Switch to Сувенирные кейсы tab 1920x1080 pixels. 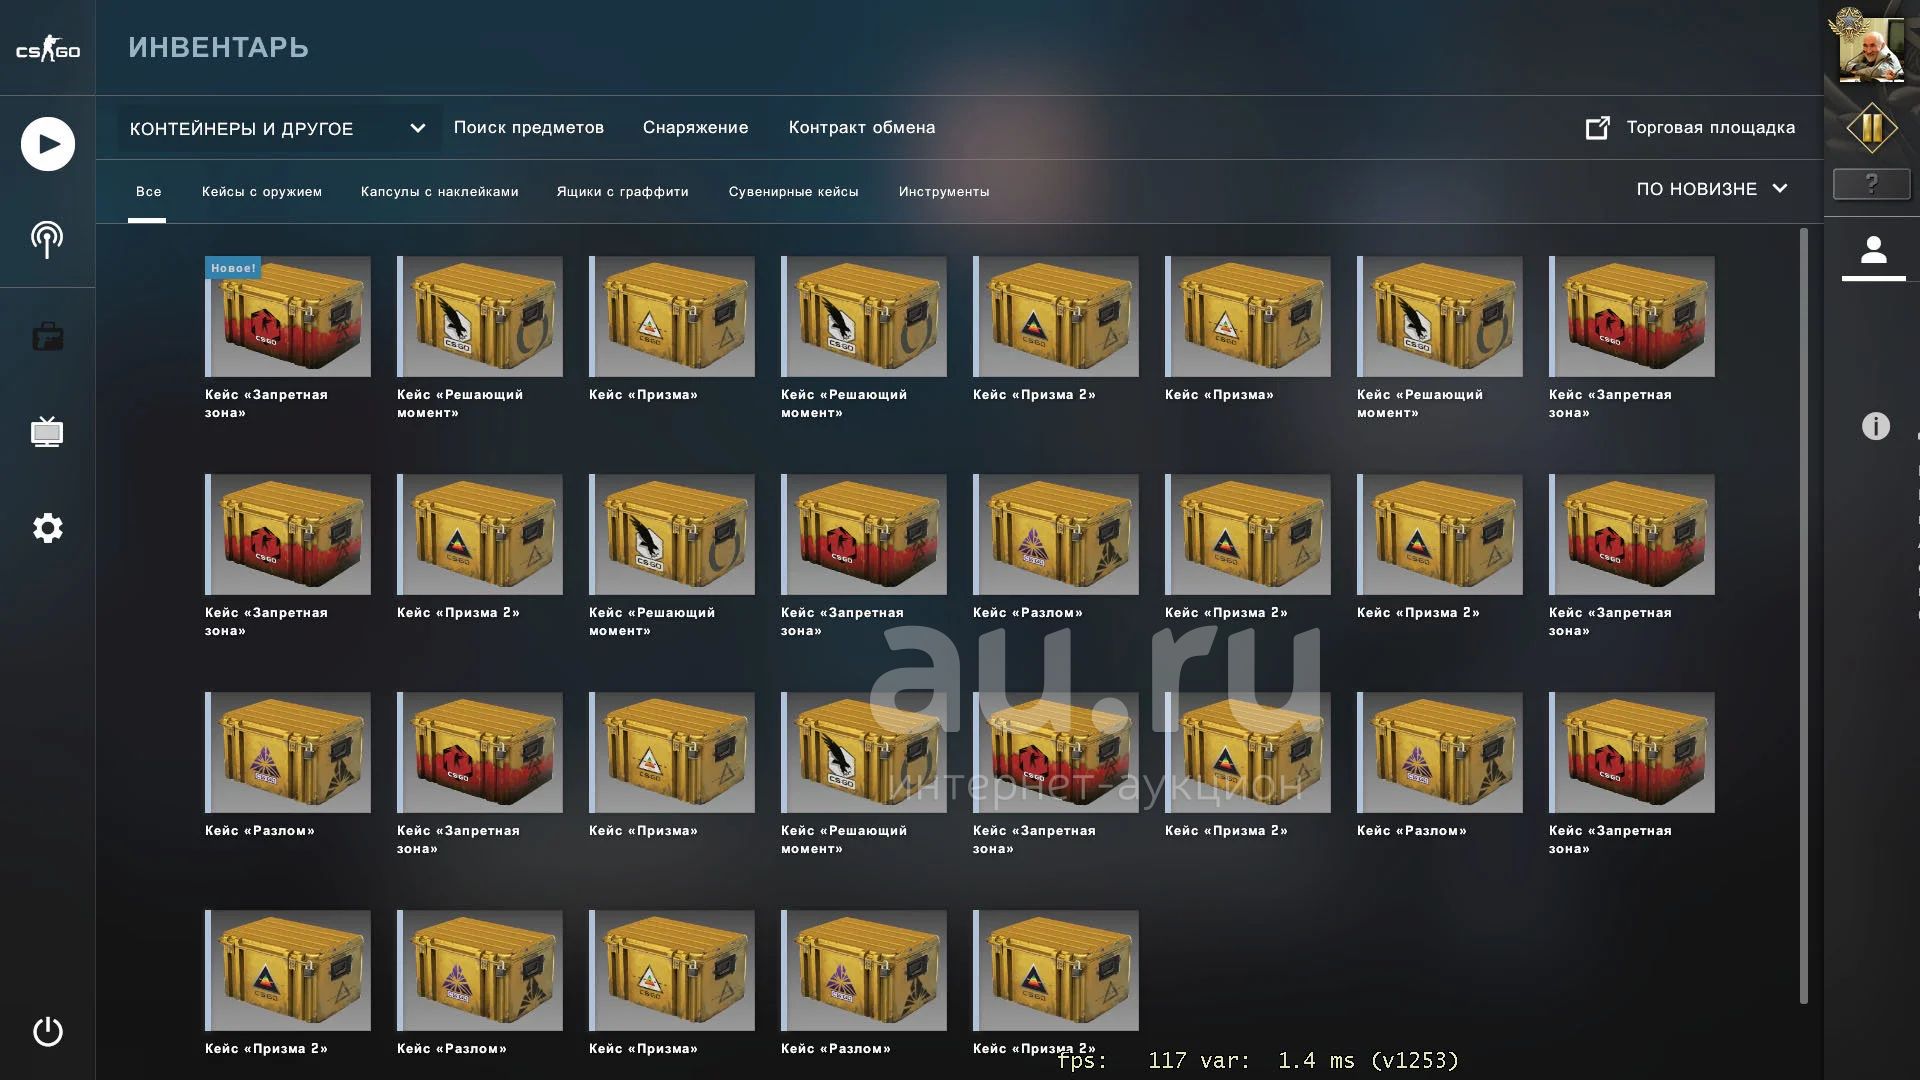[x=793, y=192]
